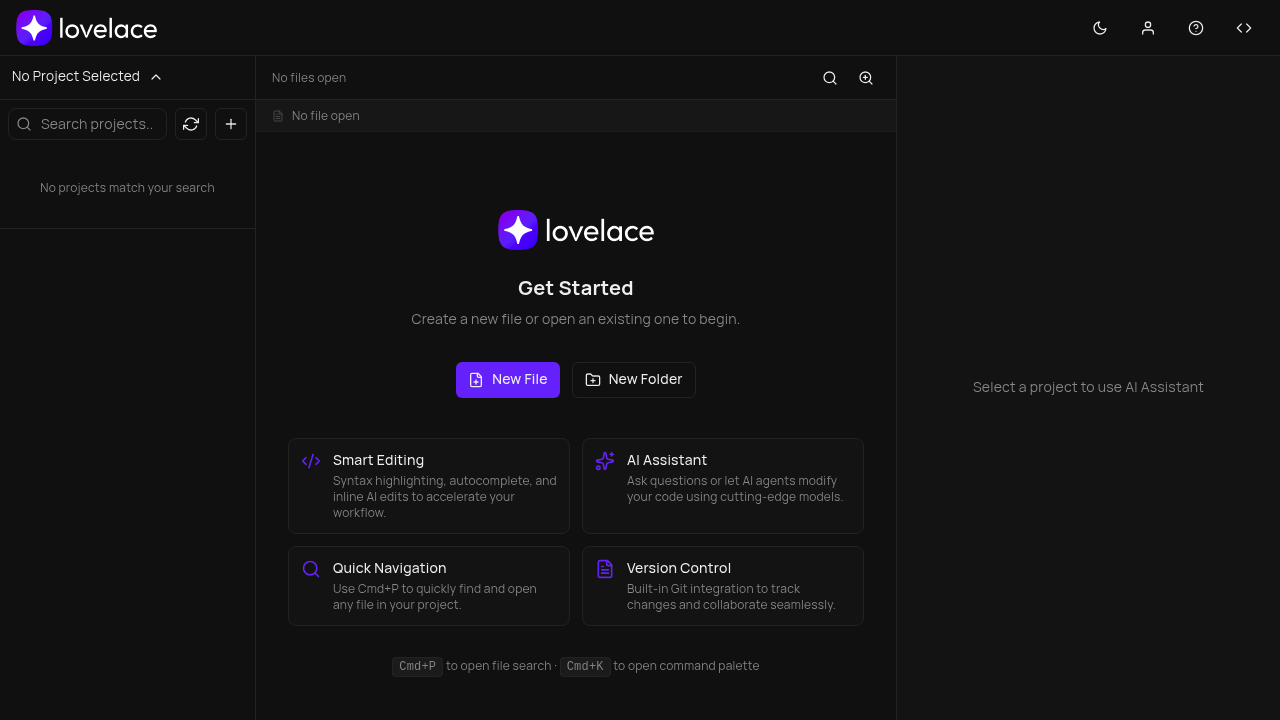Open search from the editor toolbar
1280x720 pixels.
point(829,77)
